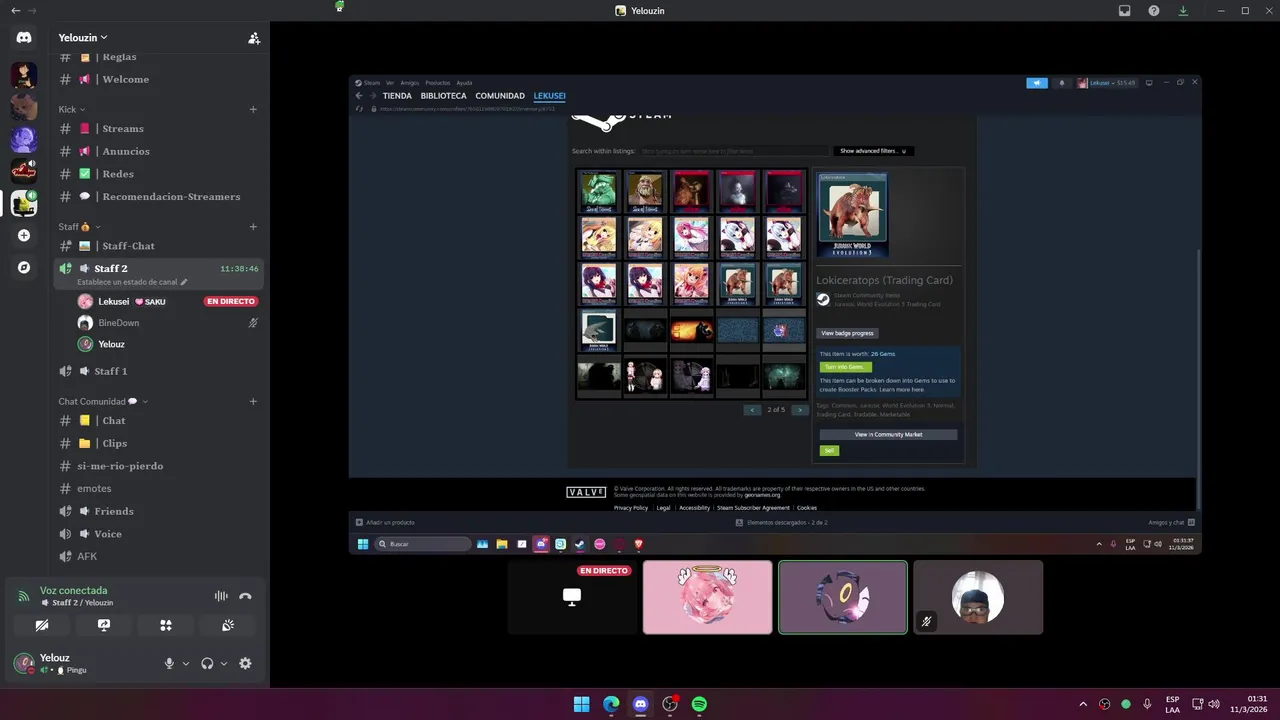The image size is (1280, 720).
Task: Open the Clips text channel
Action: pyautogui.click(x=160, y=443)
